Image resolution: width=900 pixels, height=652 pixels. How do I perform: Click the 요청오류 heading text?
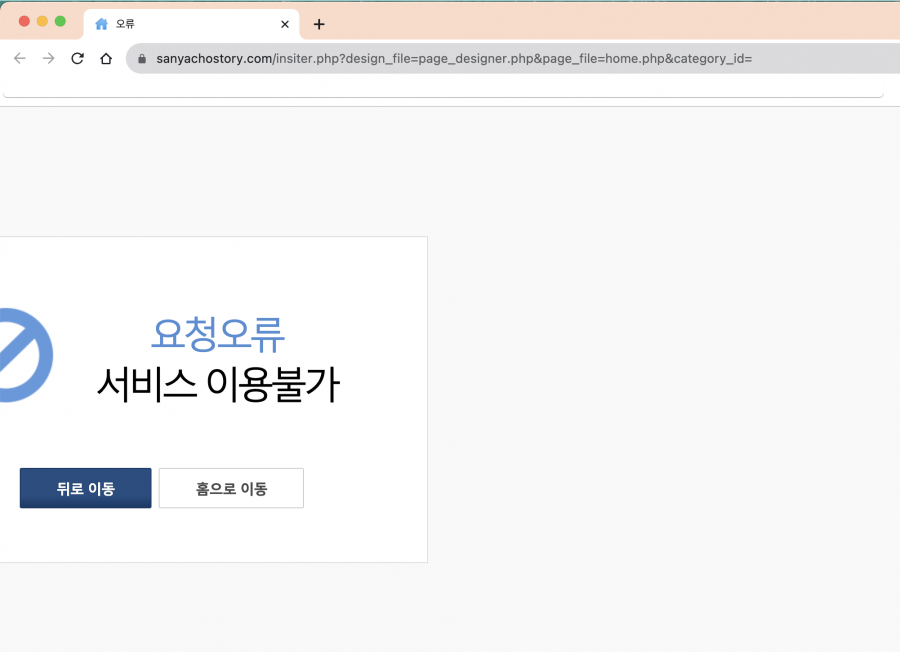(218, 333)
